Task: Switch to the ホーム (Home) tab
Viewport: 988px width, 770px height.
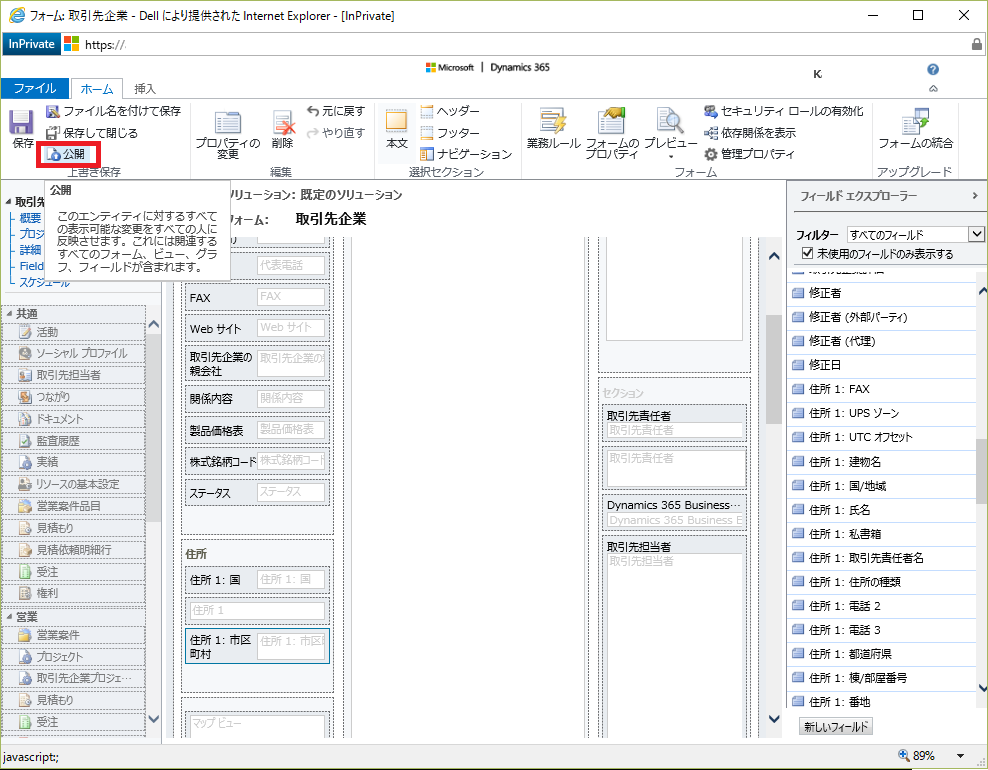Action: 96,89
